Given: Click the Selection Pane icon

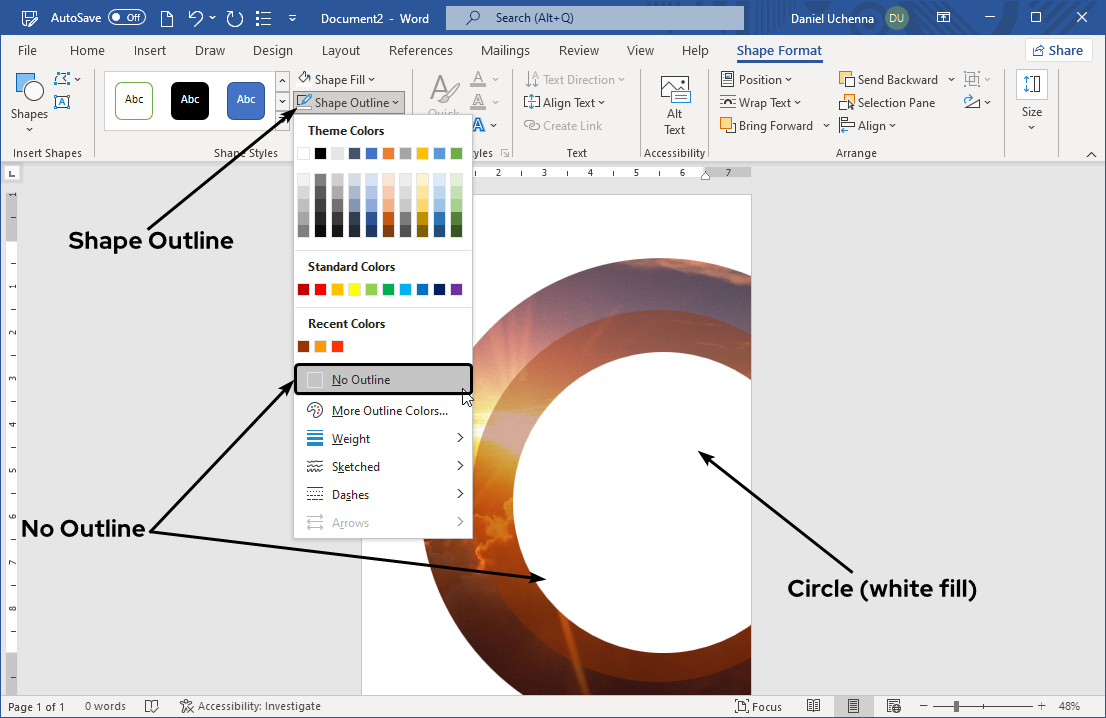Looking at the screenshot, I should point(847,103).
